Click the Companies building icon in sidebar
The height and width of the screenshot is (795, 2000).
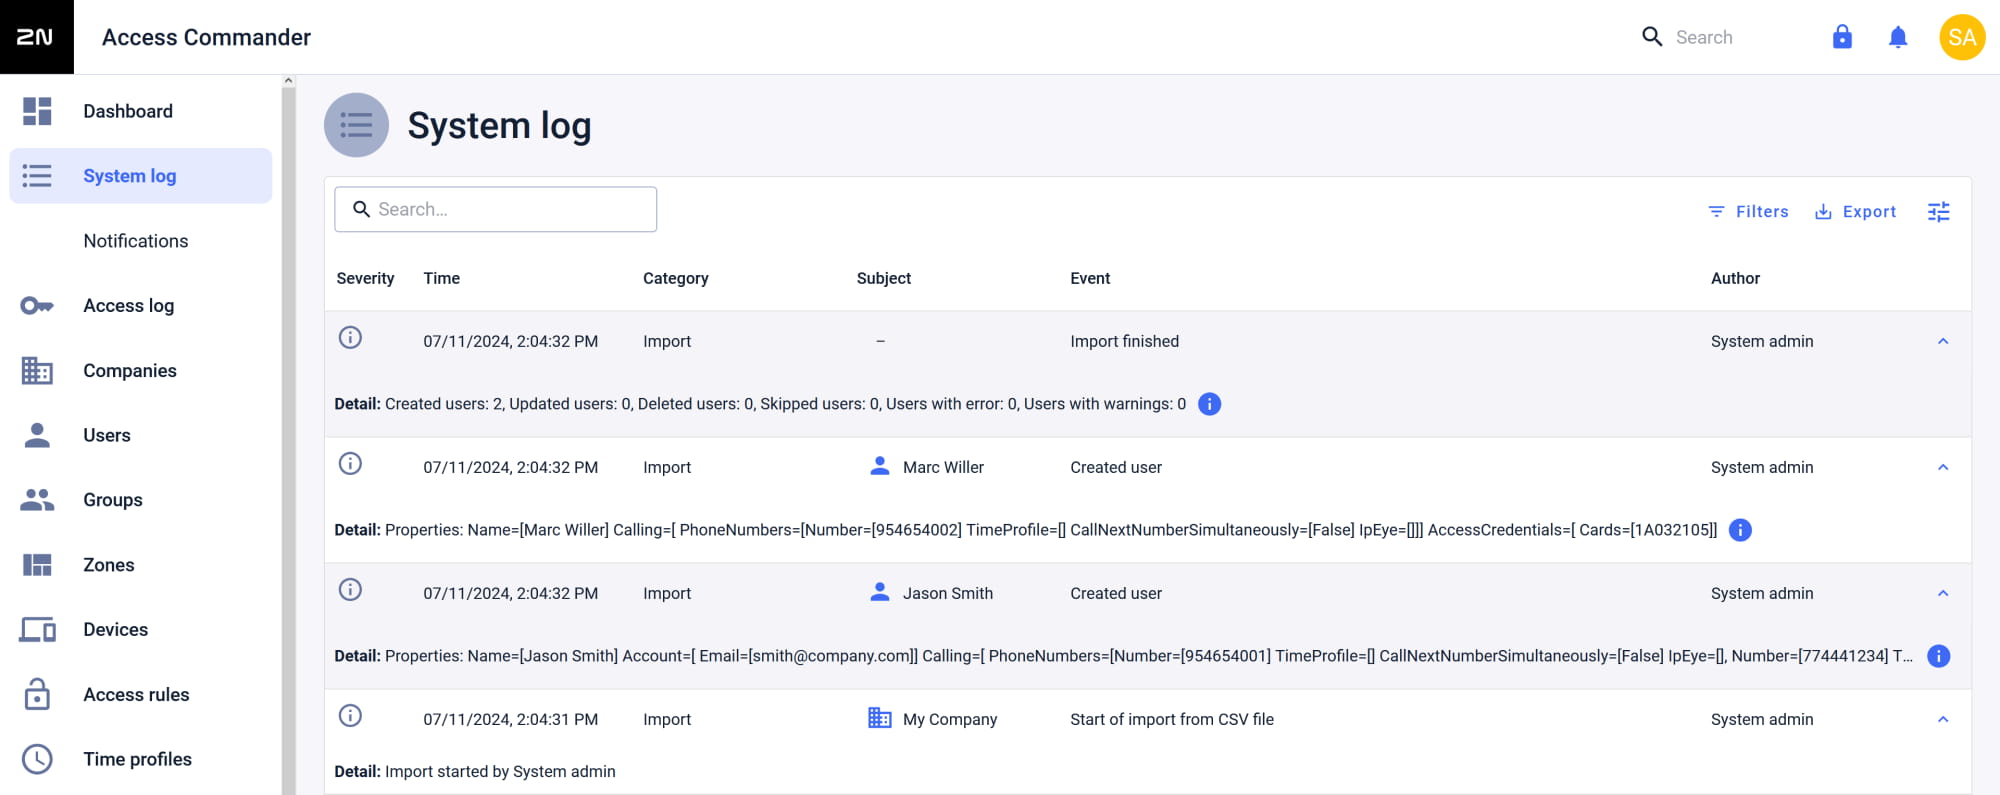pyautogui.click(x=37, y=370)
